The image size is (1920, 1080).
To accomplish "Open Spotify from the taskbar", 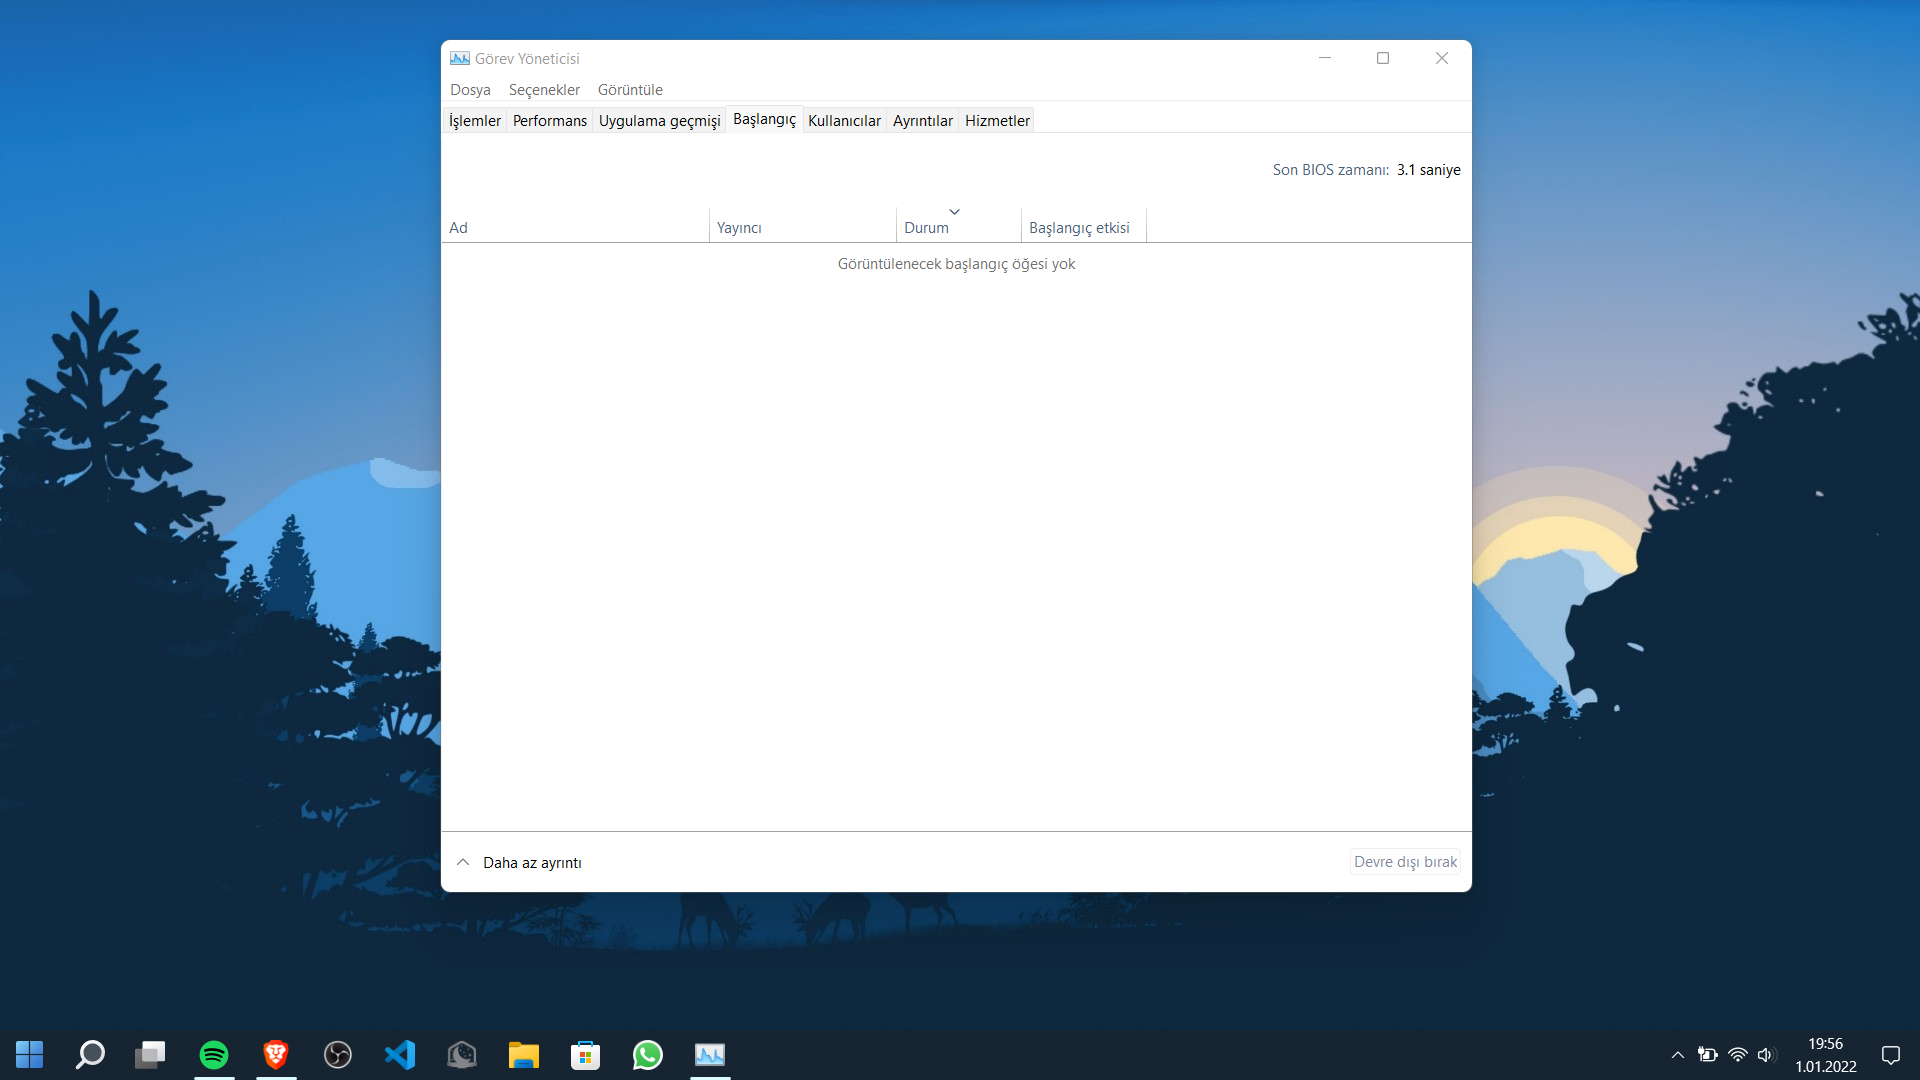I will point(214,1054).
